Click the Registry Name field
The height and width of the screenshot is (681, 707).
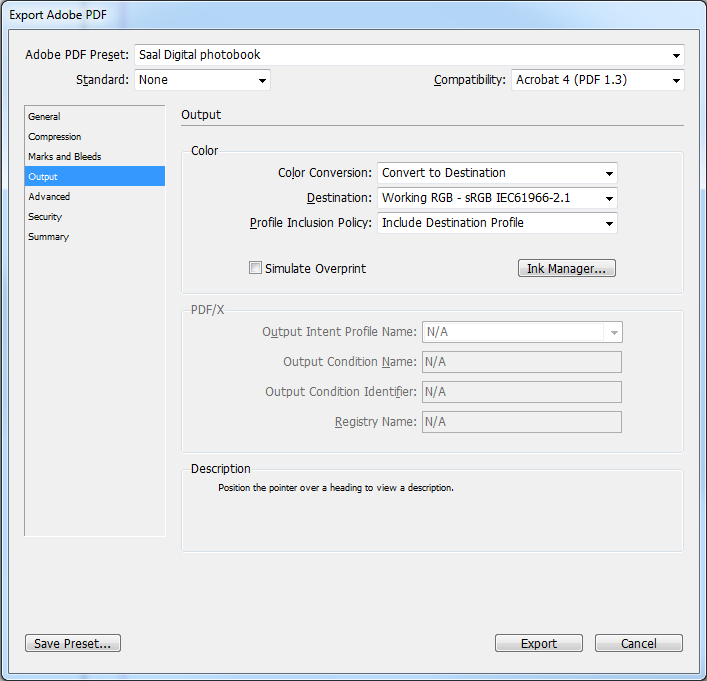click(x=522, y=422)
